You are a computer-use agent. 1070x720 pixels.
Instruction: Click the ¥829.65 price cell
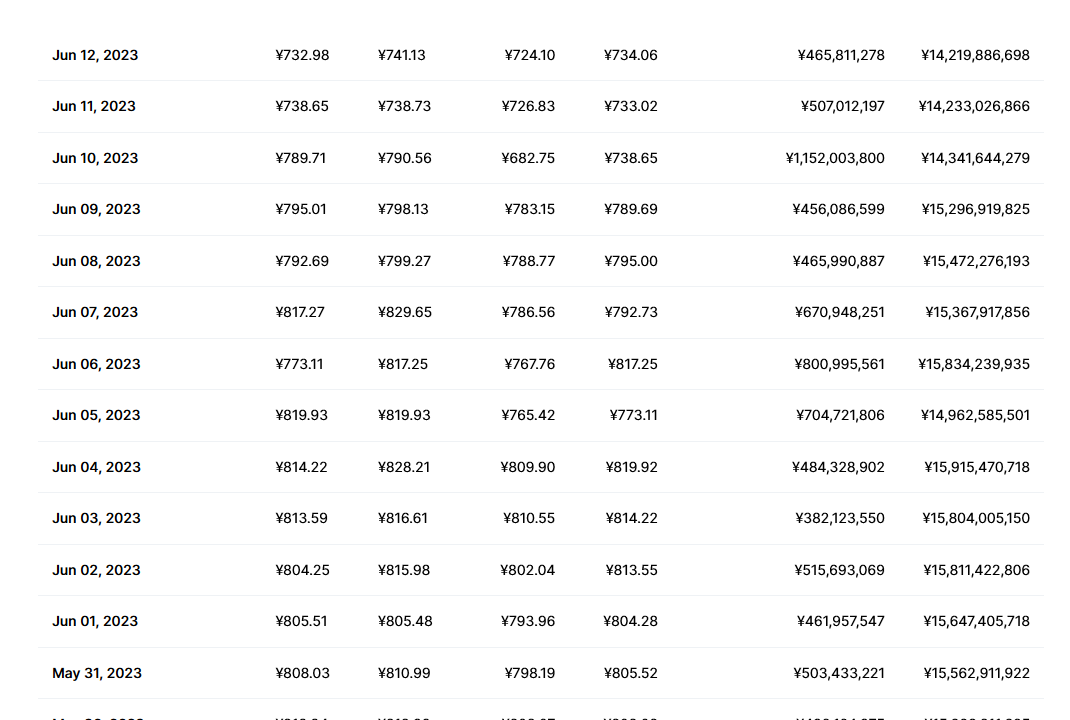click(x=405, y=312)
